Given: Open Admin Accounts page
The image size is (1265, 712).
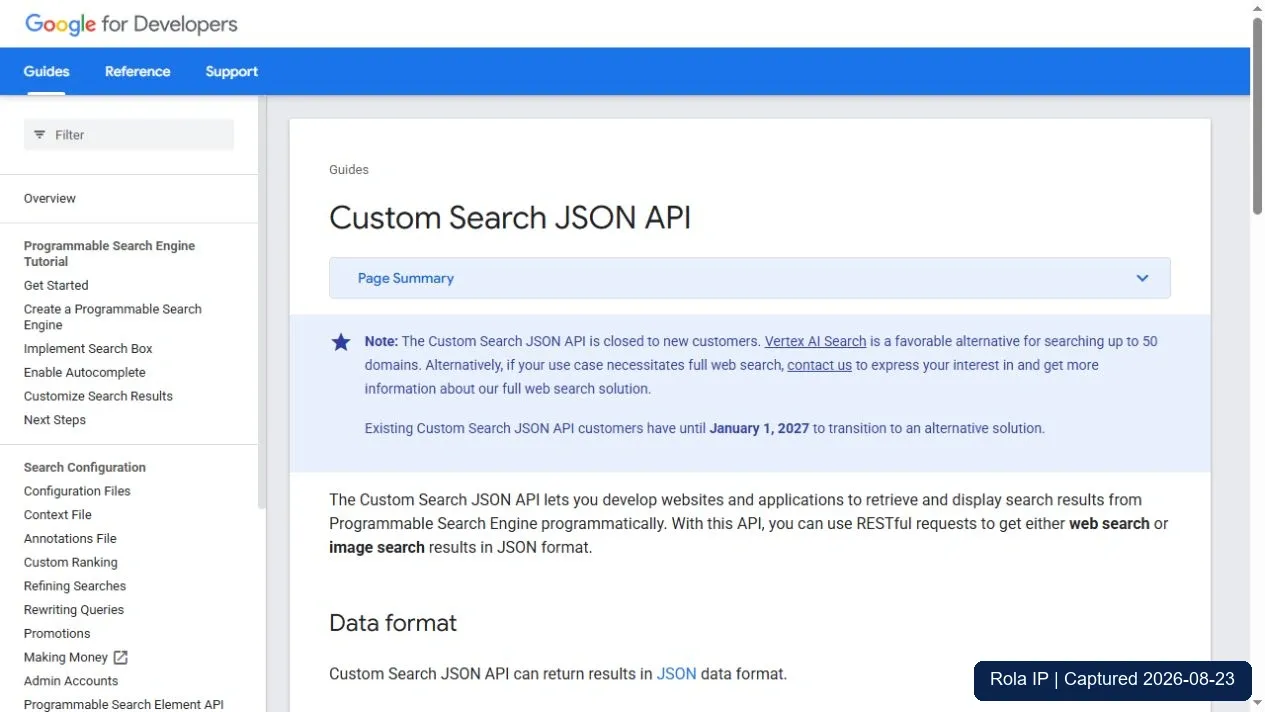Looking at the screenshot, I should click(71, 681).
